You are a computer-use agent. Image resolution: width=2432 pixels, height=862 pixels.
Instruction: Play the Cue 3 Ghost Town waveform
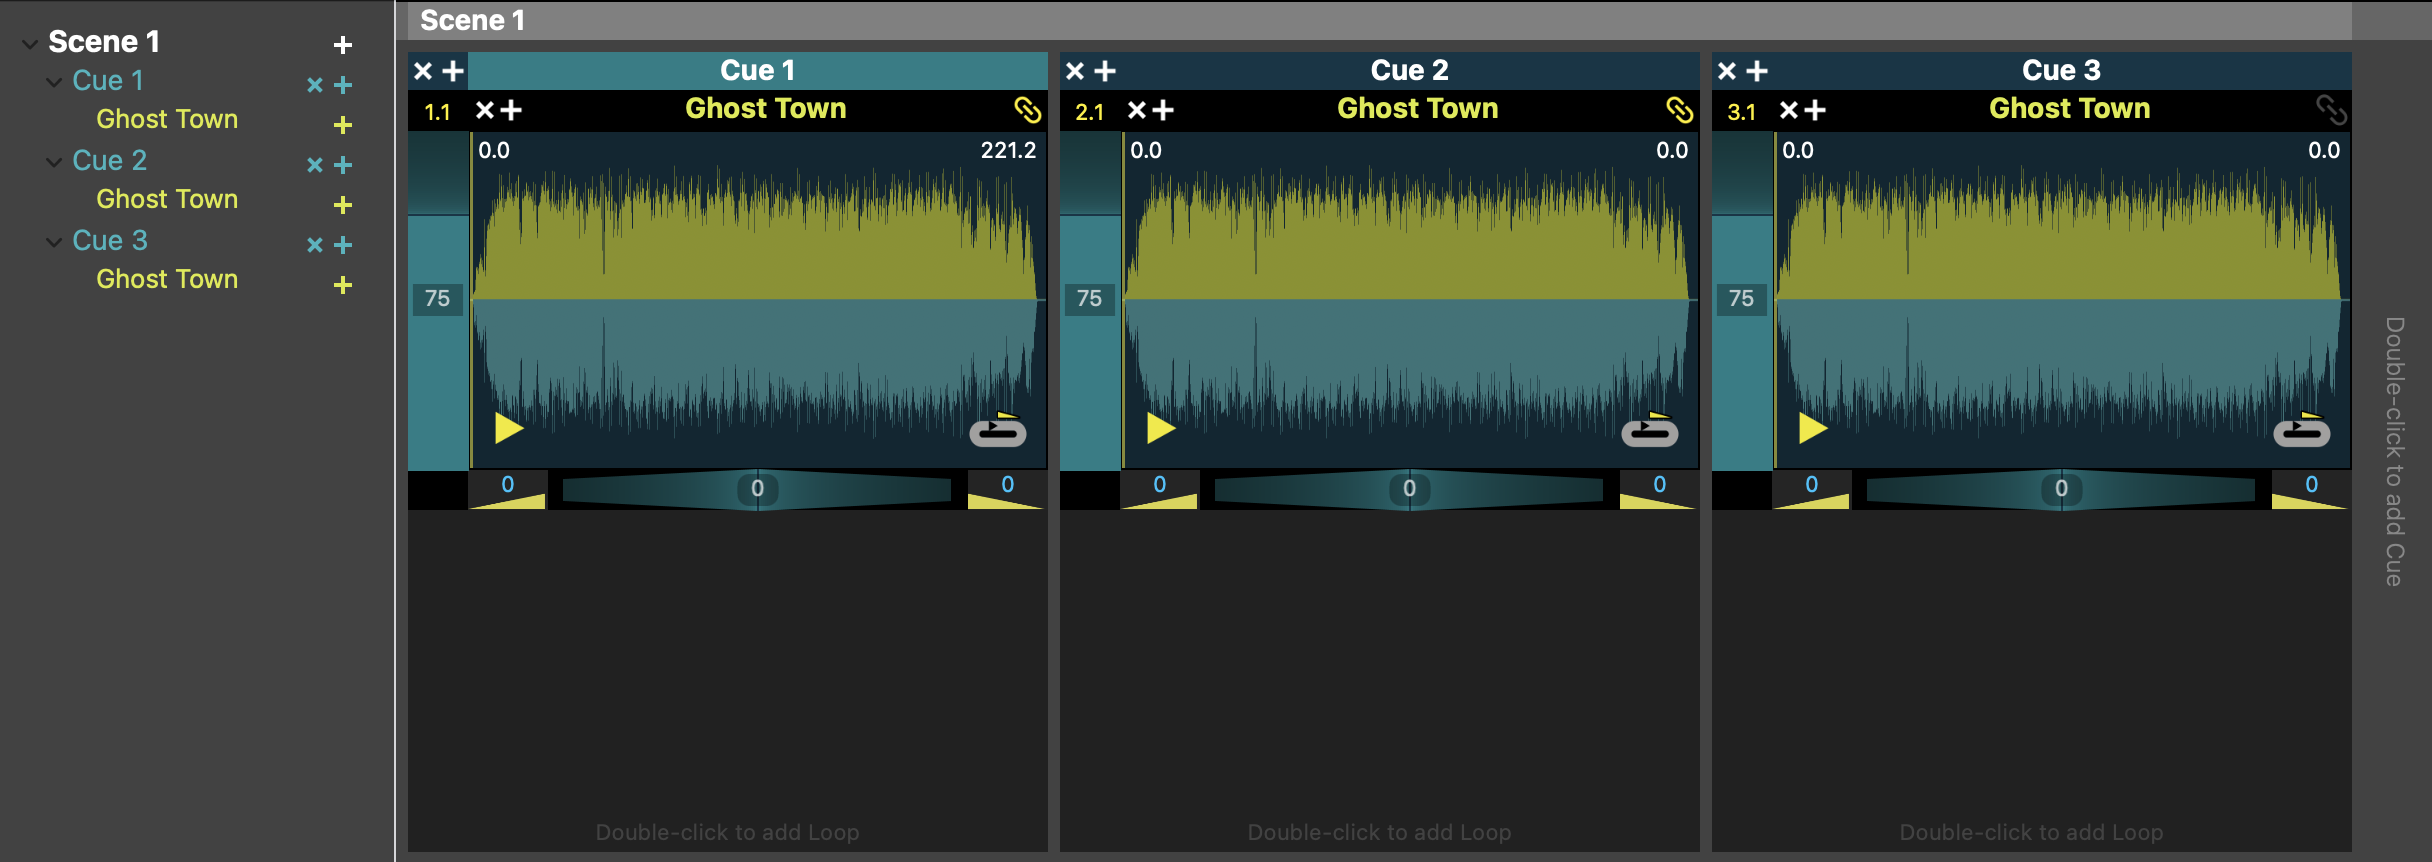tap(1813, 428)
